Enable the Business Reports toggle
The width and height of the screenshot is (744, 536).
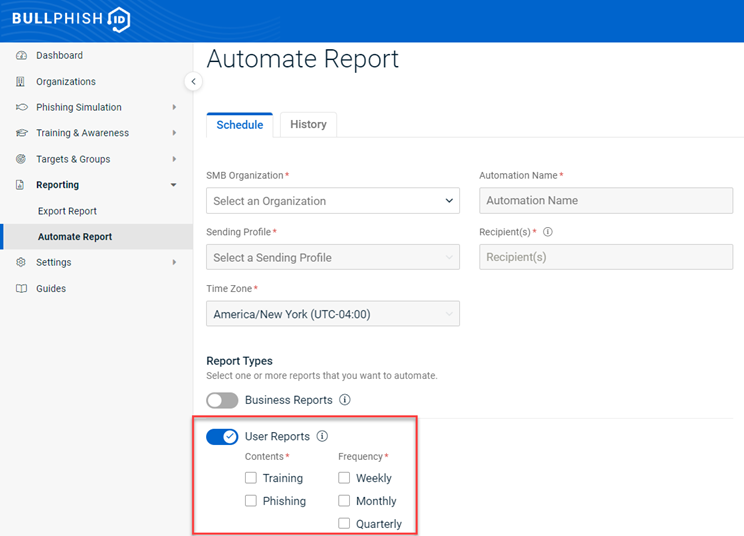click(x=222, y=400)
